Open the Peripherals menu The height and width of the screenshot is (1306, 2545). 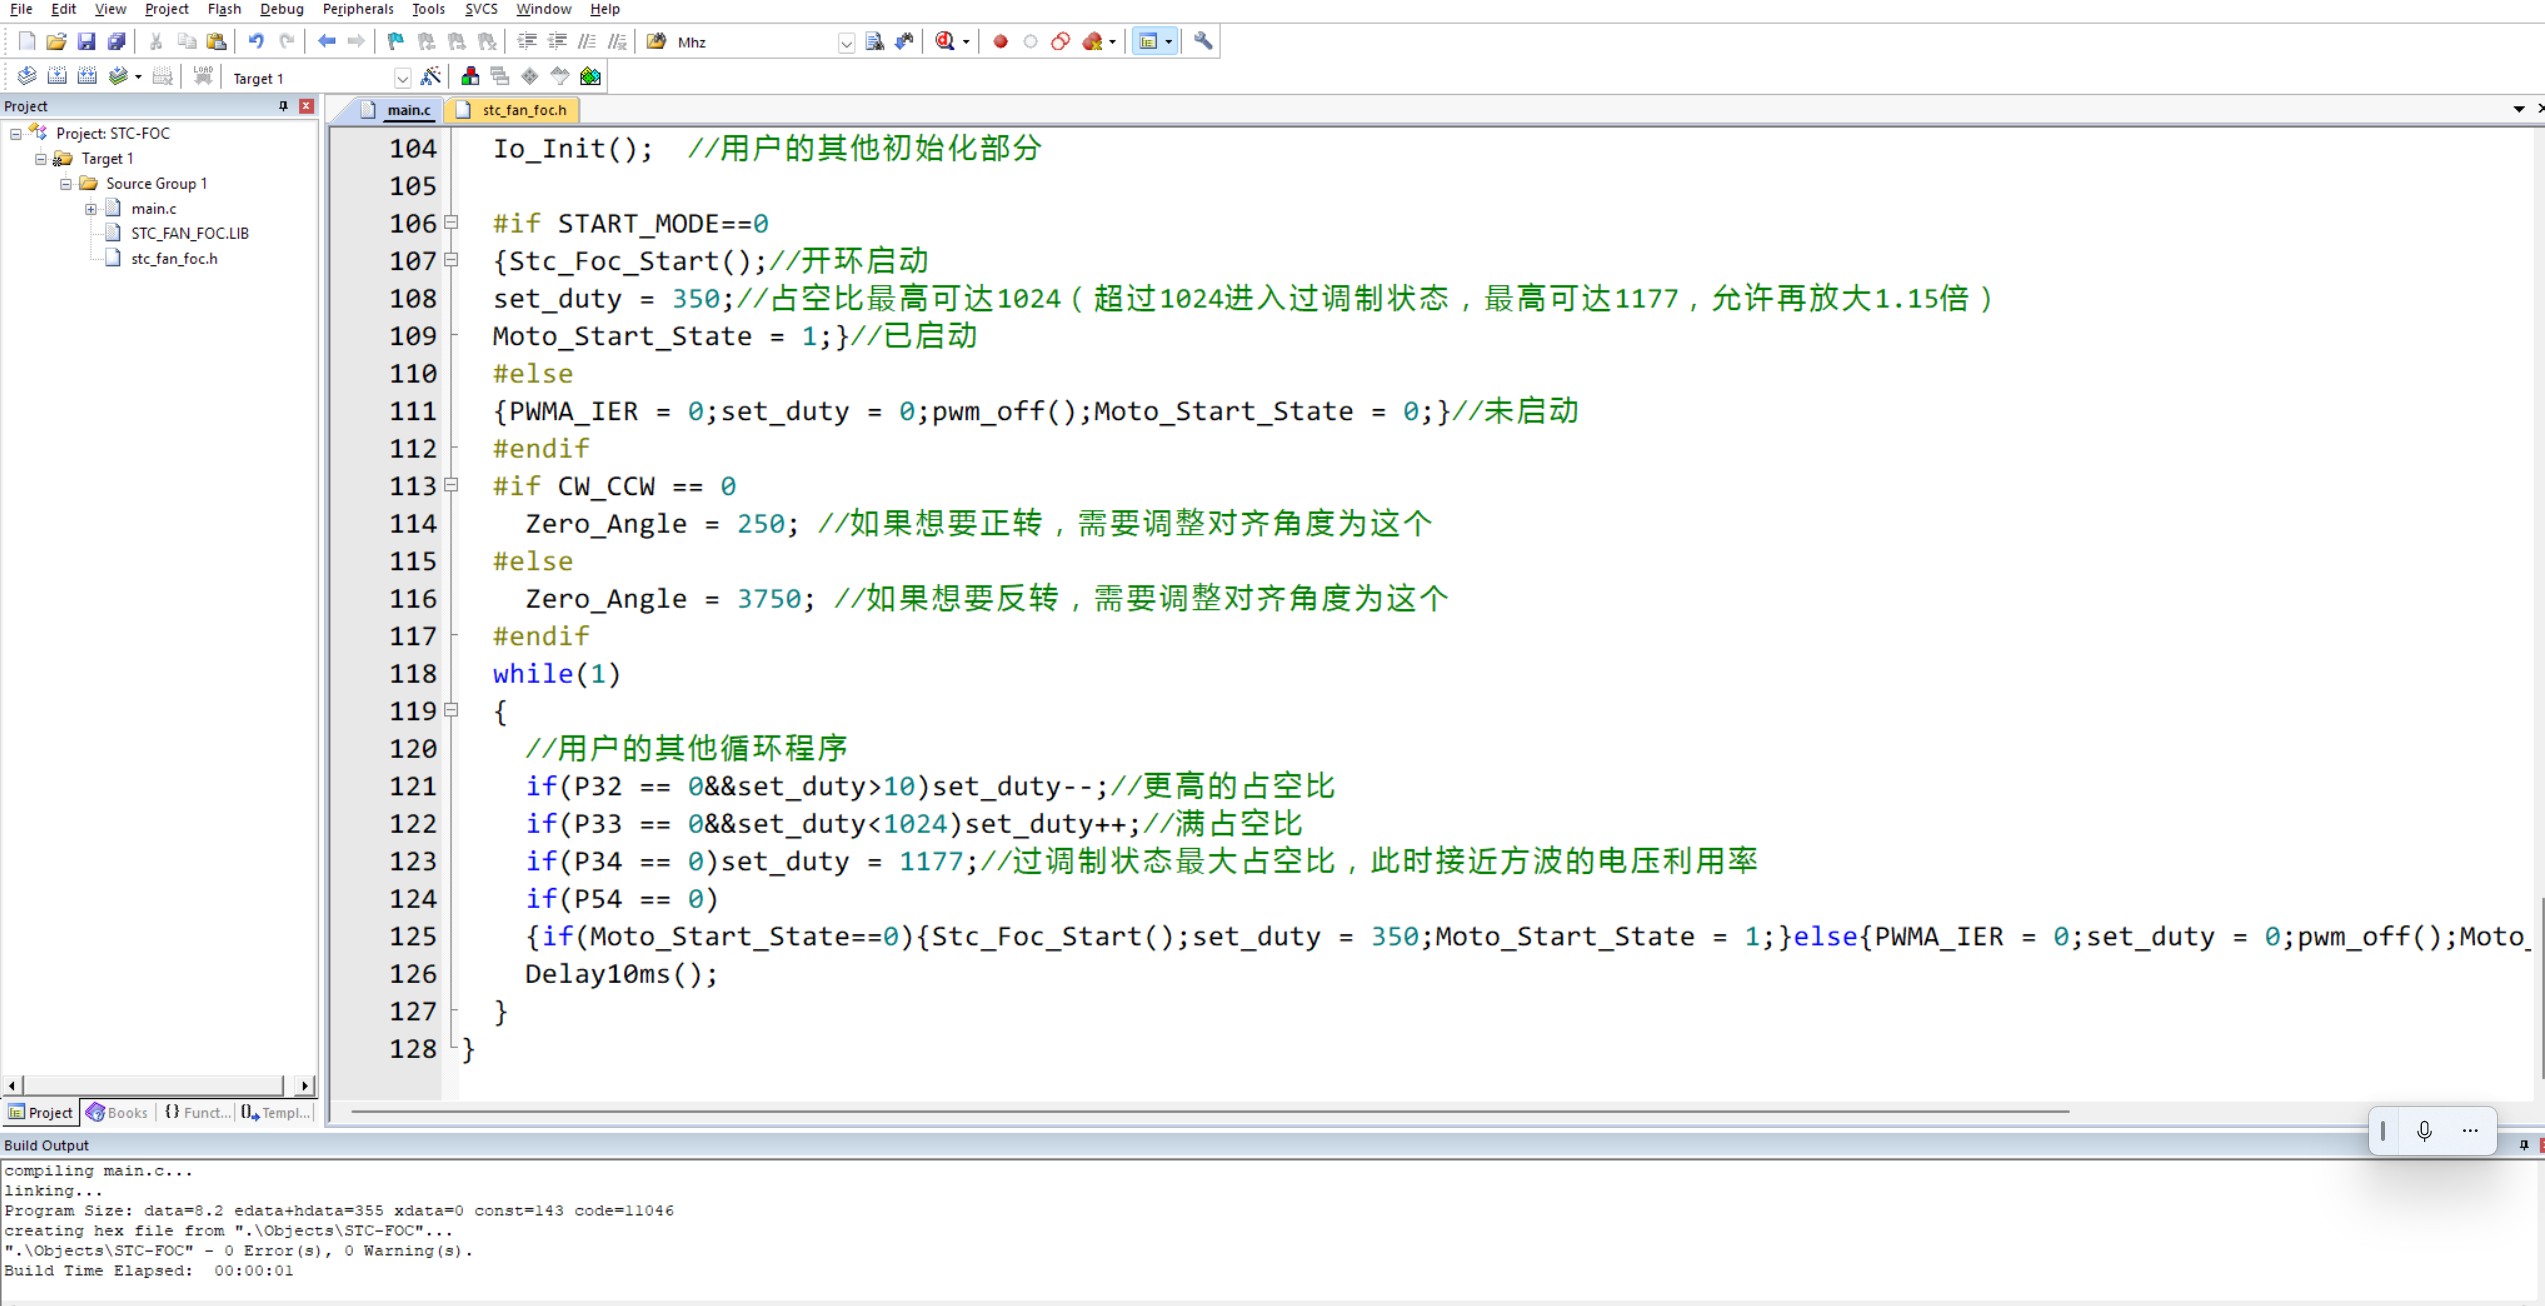coord(357,9)
